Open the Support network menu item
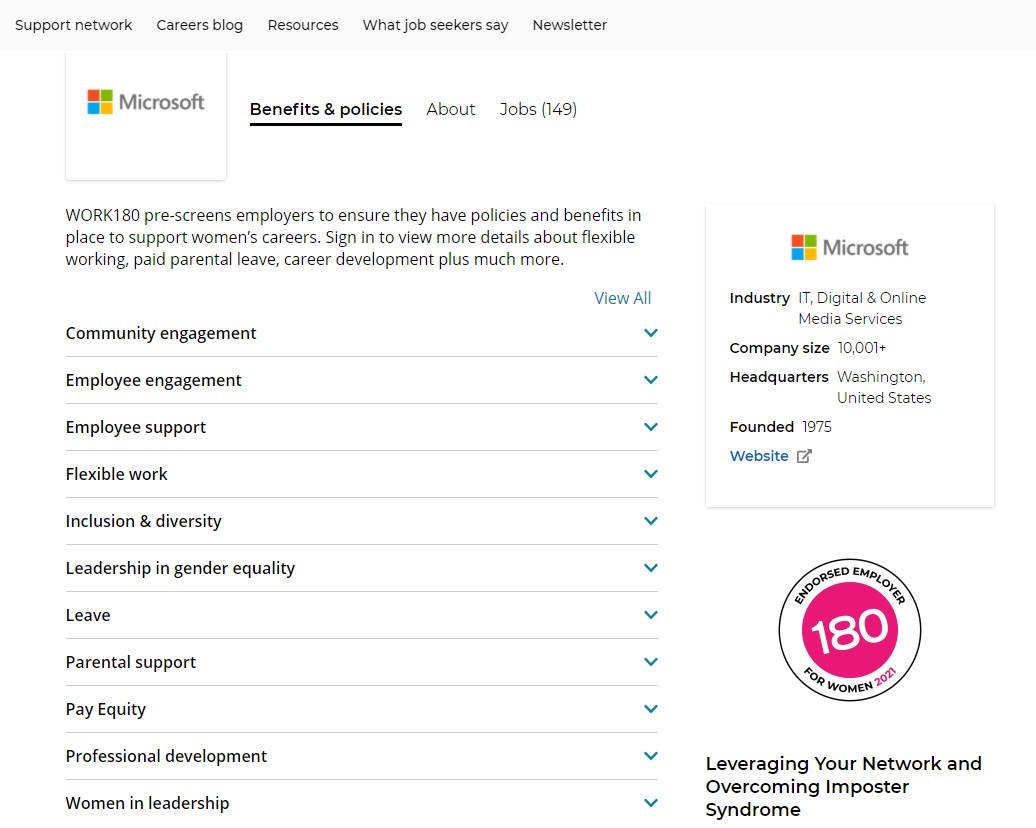This screenshot has height=828, width=1036. point(73,25)
